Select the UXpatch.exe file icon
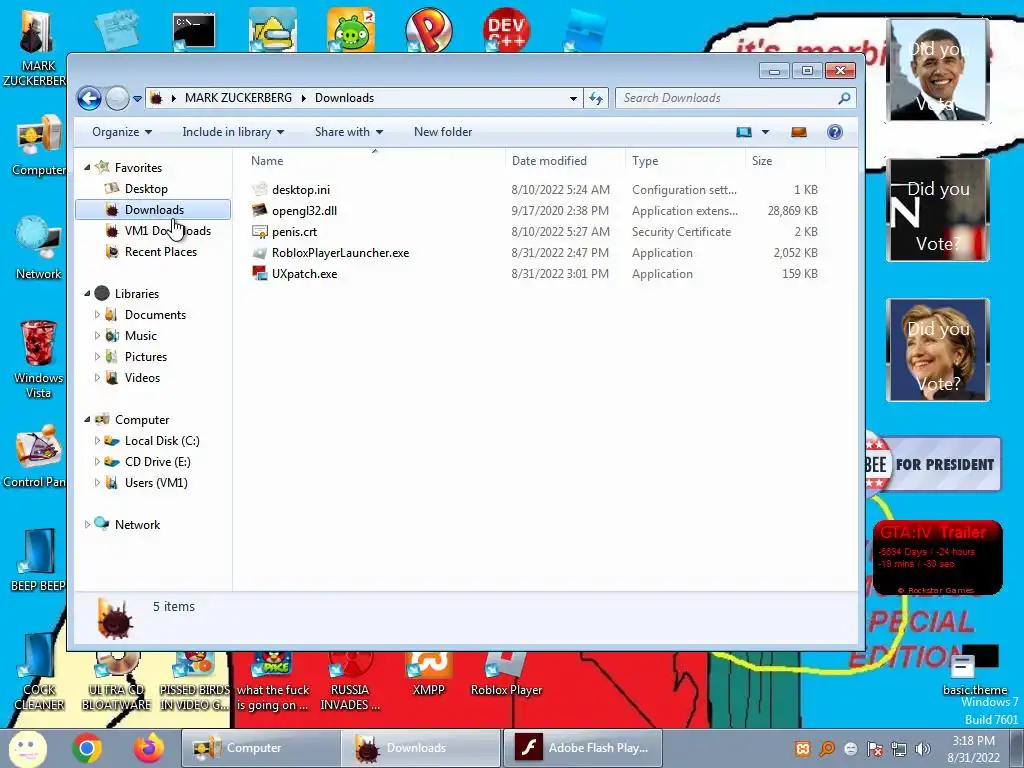 point(260,274)
